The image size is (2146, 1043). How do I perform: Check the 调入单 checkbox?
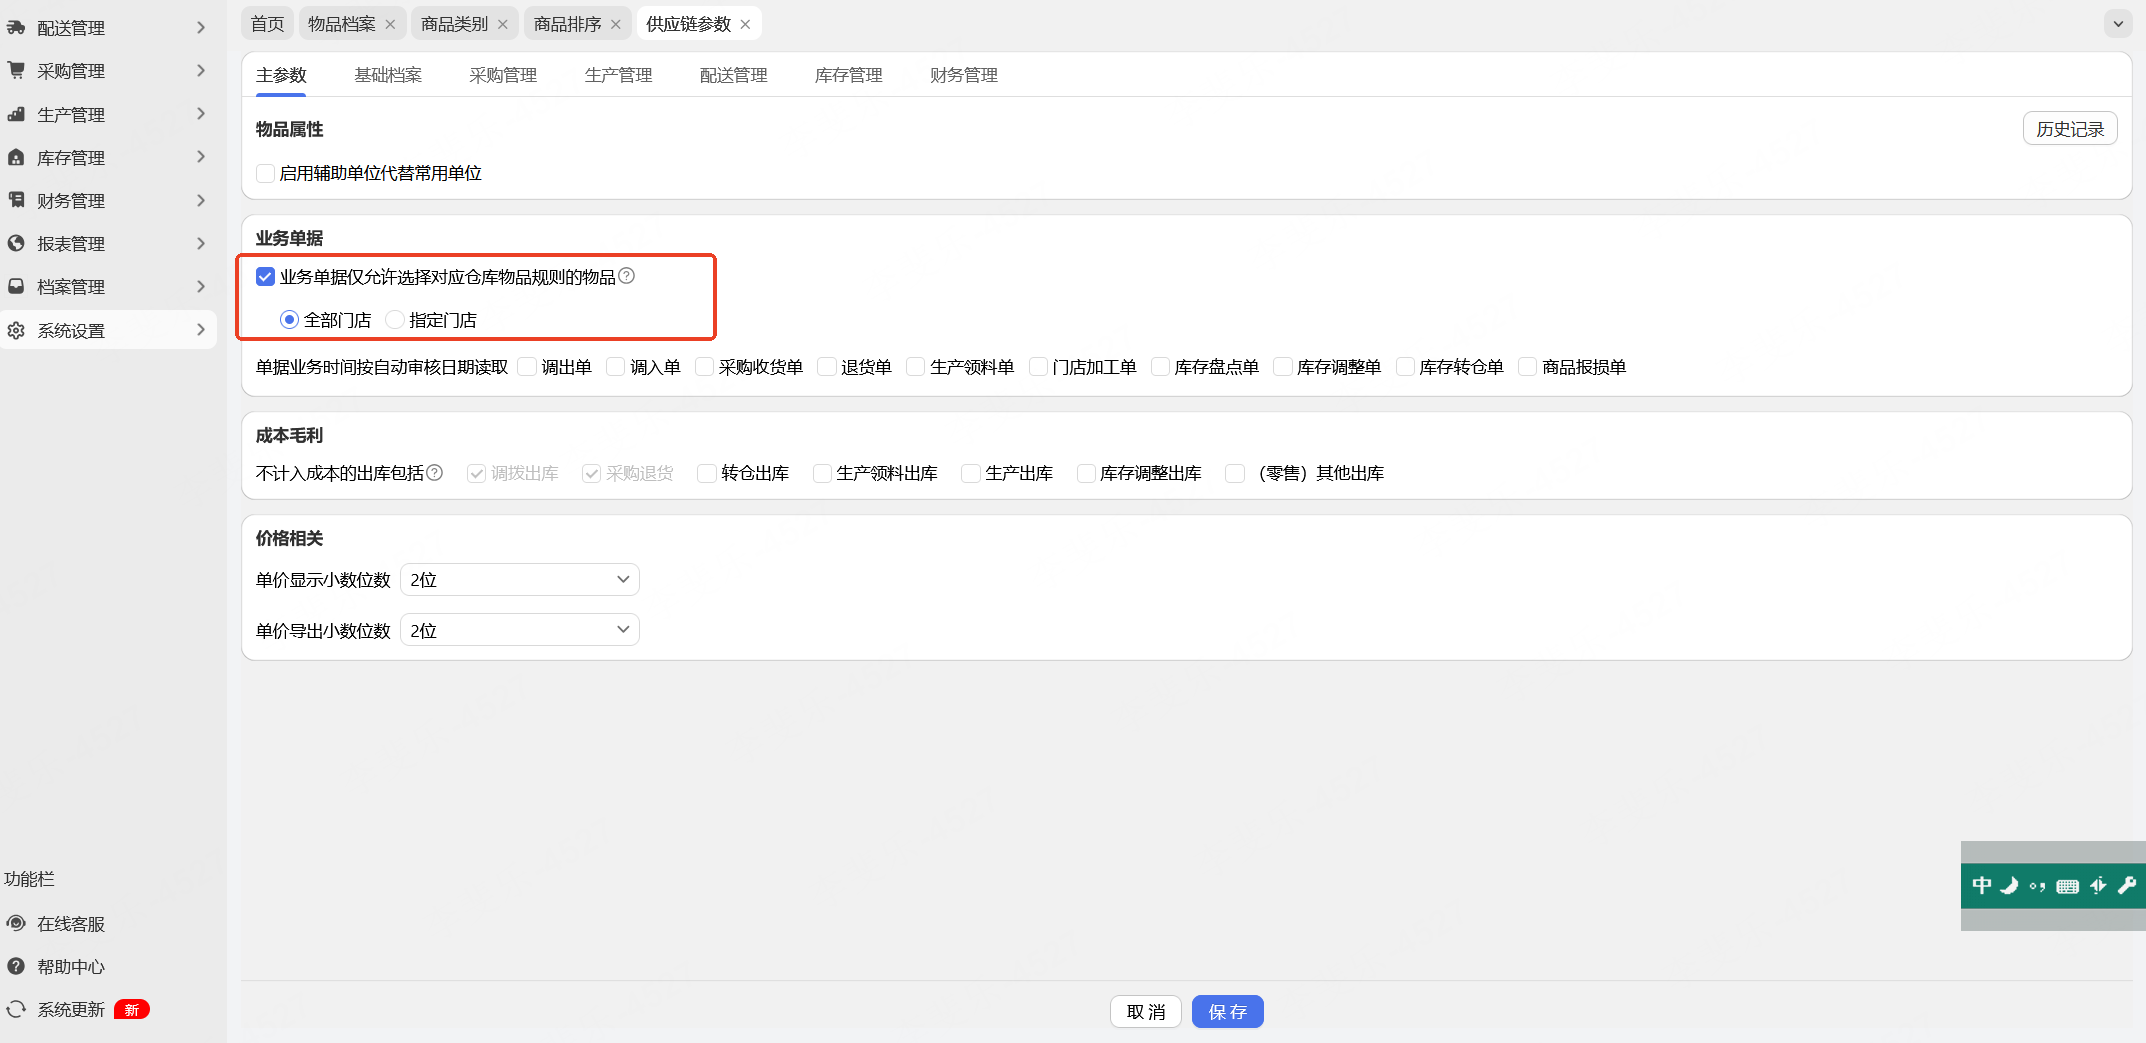coord(616,367)
